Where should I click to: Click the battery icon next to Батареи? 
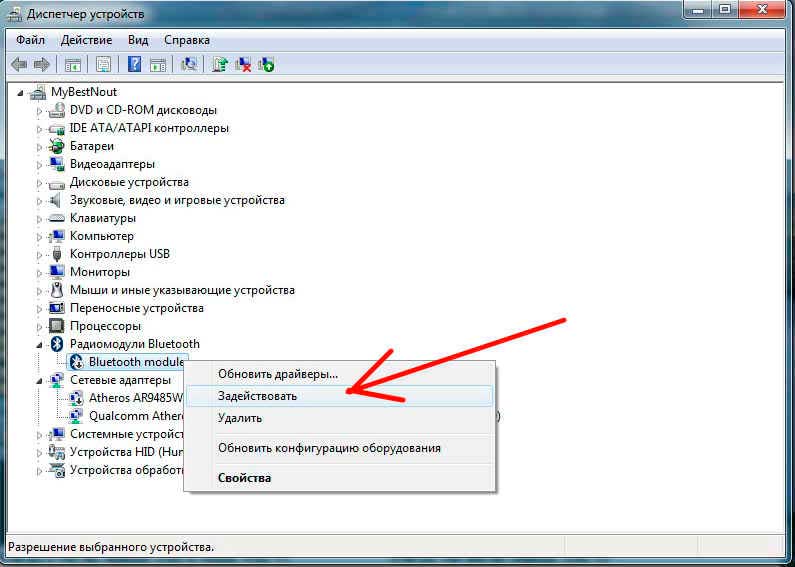coord(56,146)
